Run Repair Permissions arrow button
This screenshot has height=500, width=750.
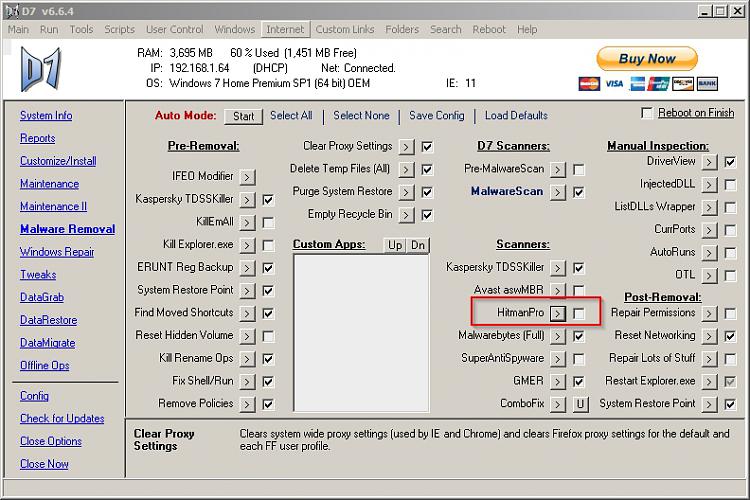(x=709, y=313)
